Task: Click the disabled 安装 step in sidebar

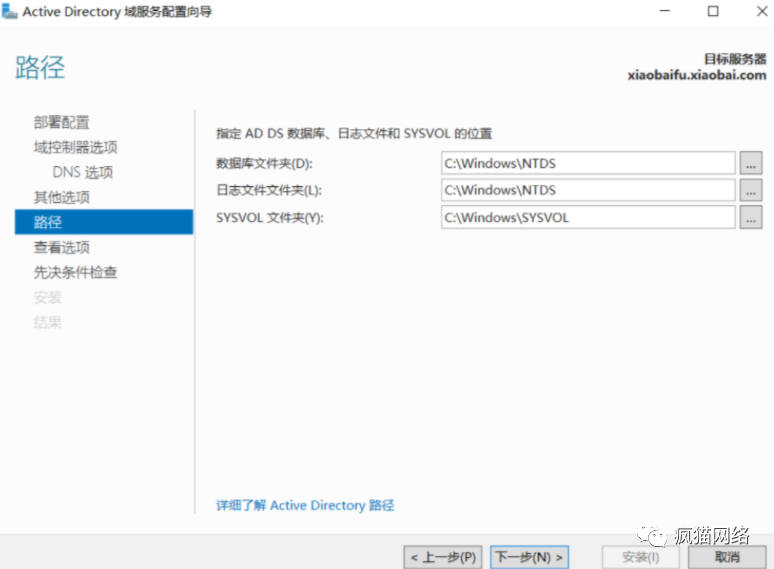Action: pos(47,297)
